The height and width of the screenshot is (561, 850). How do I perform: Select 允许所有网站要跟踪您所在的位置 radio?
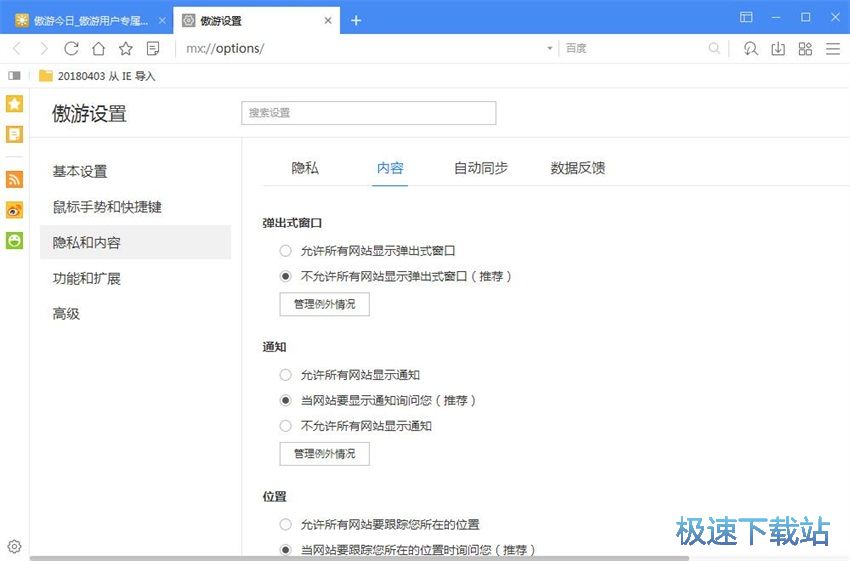(285, 524)
